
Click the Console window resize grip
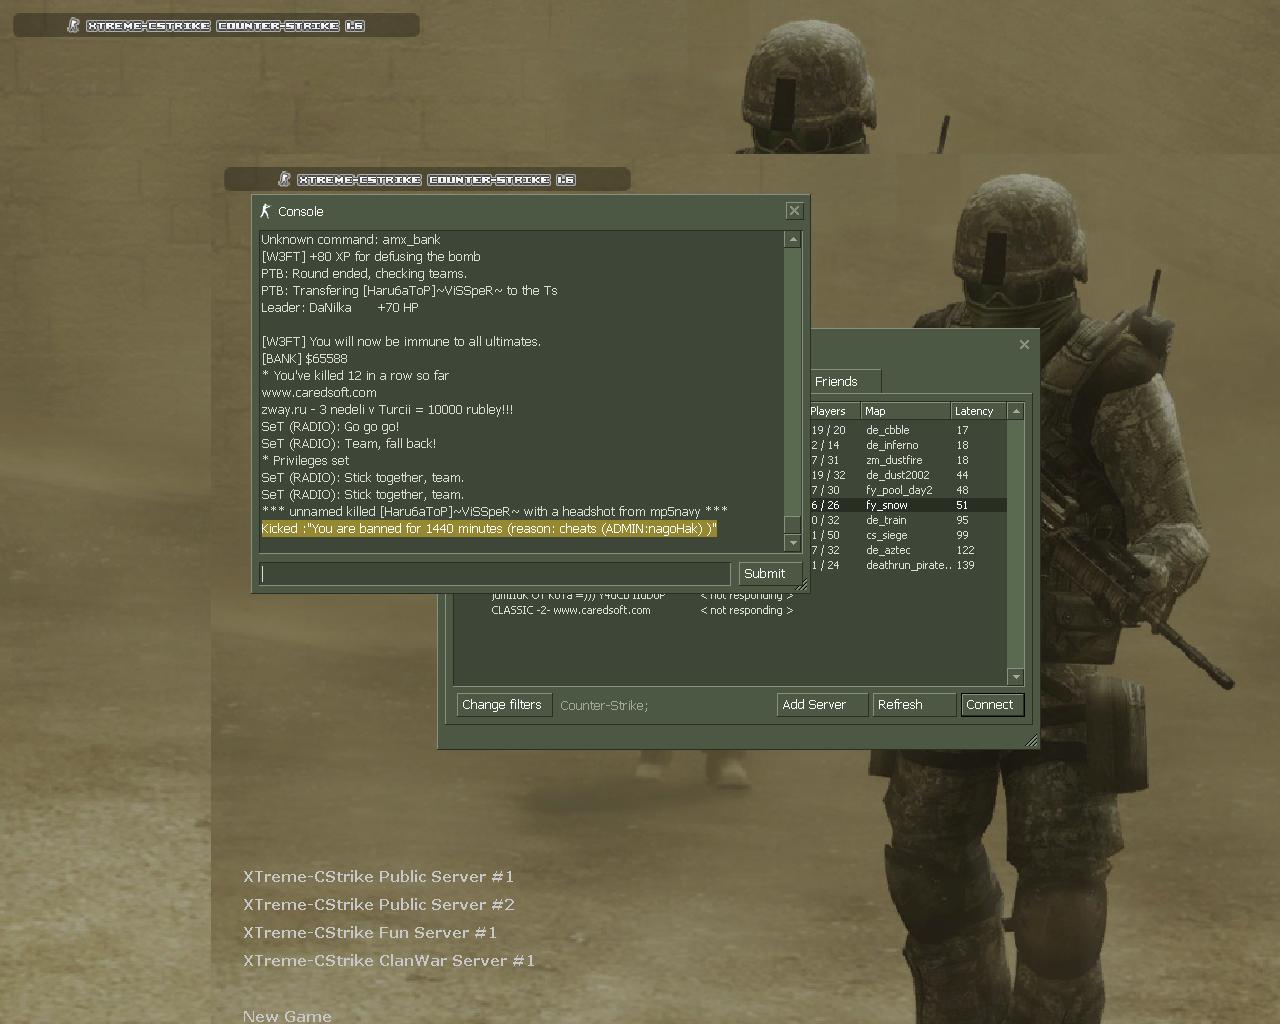pyautogui.click(x=801, y=586)
